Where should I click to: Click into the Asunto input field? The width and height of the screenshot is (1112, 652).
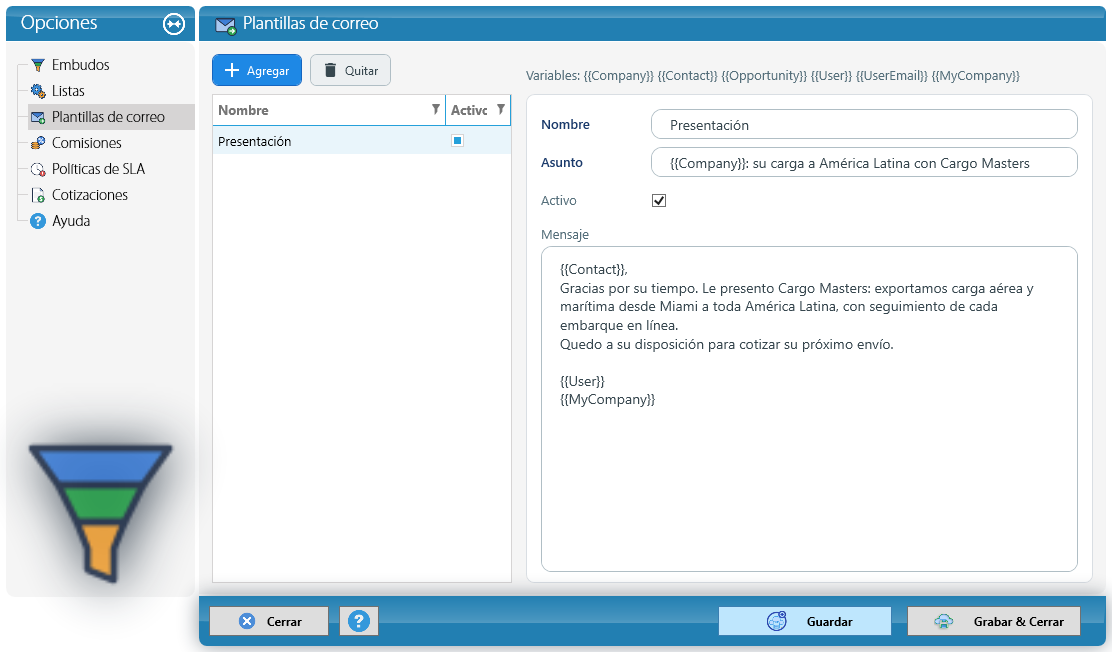coord(864,162)
